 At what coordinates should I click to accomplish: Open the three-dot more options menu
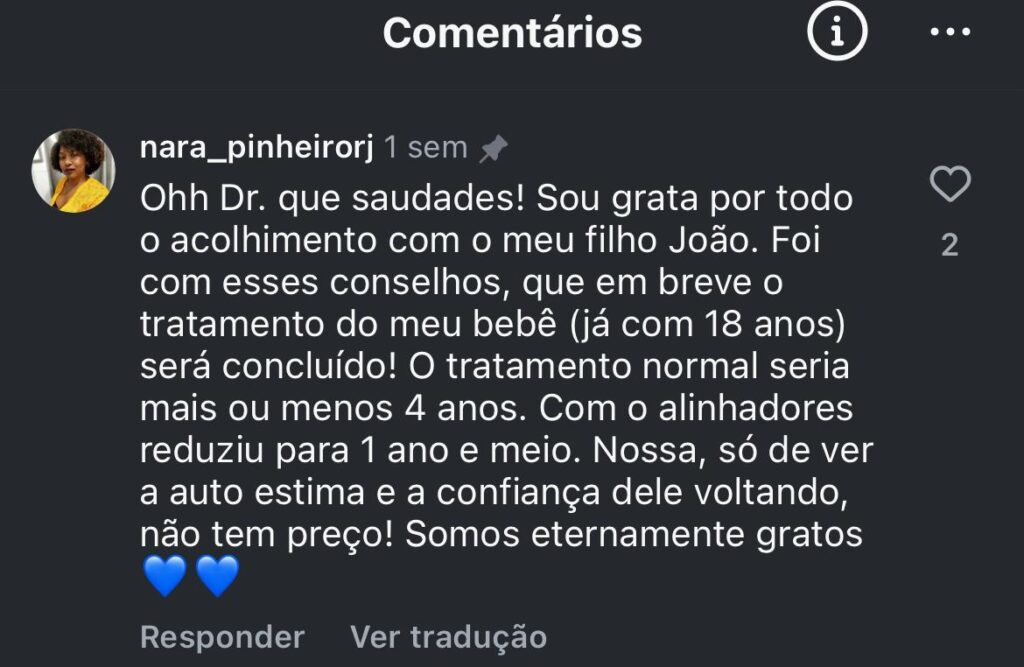click(950, 31)
